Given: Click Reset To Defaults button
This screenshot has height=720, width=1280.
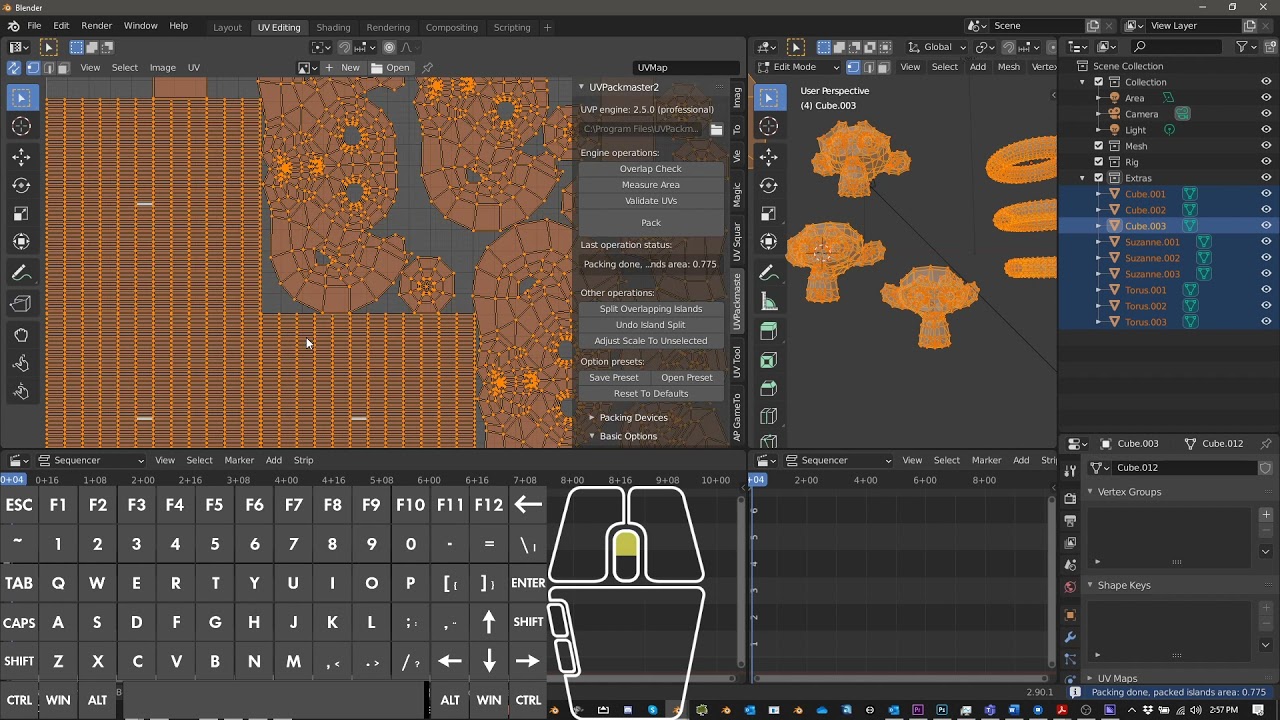Looking at the screenshot, I should tap(651, 394).
